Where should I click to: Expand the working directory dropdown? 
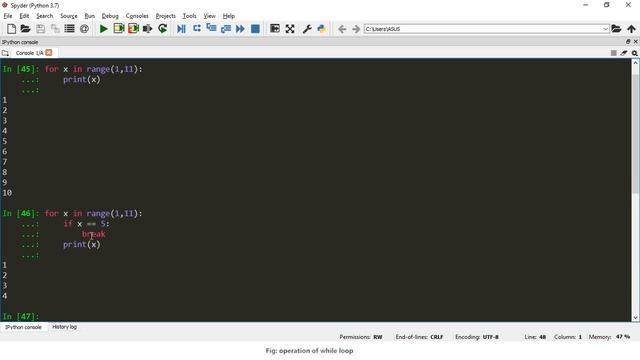(x=605, y=29)
